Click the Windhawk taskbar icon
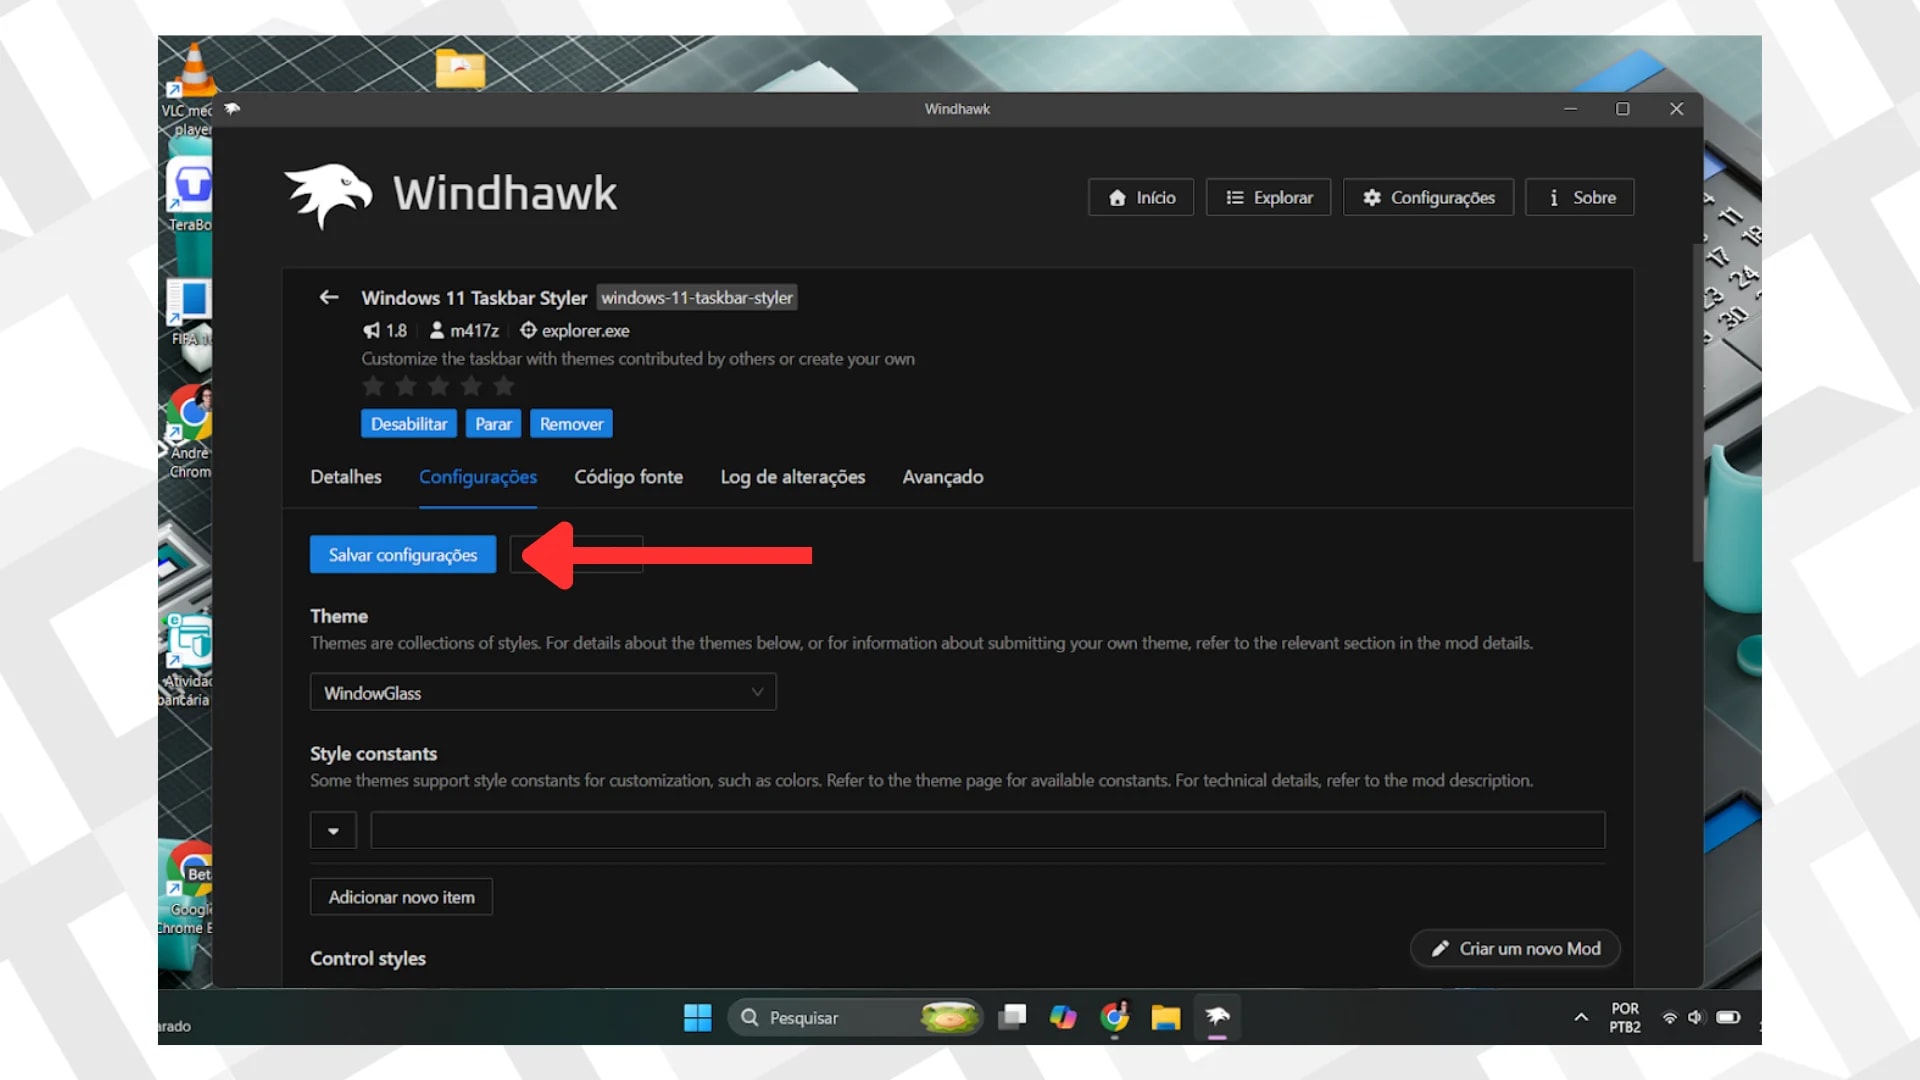Screen dimensions: 1920x1080 point(1217,1018)
